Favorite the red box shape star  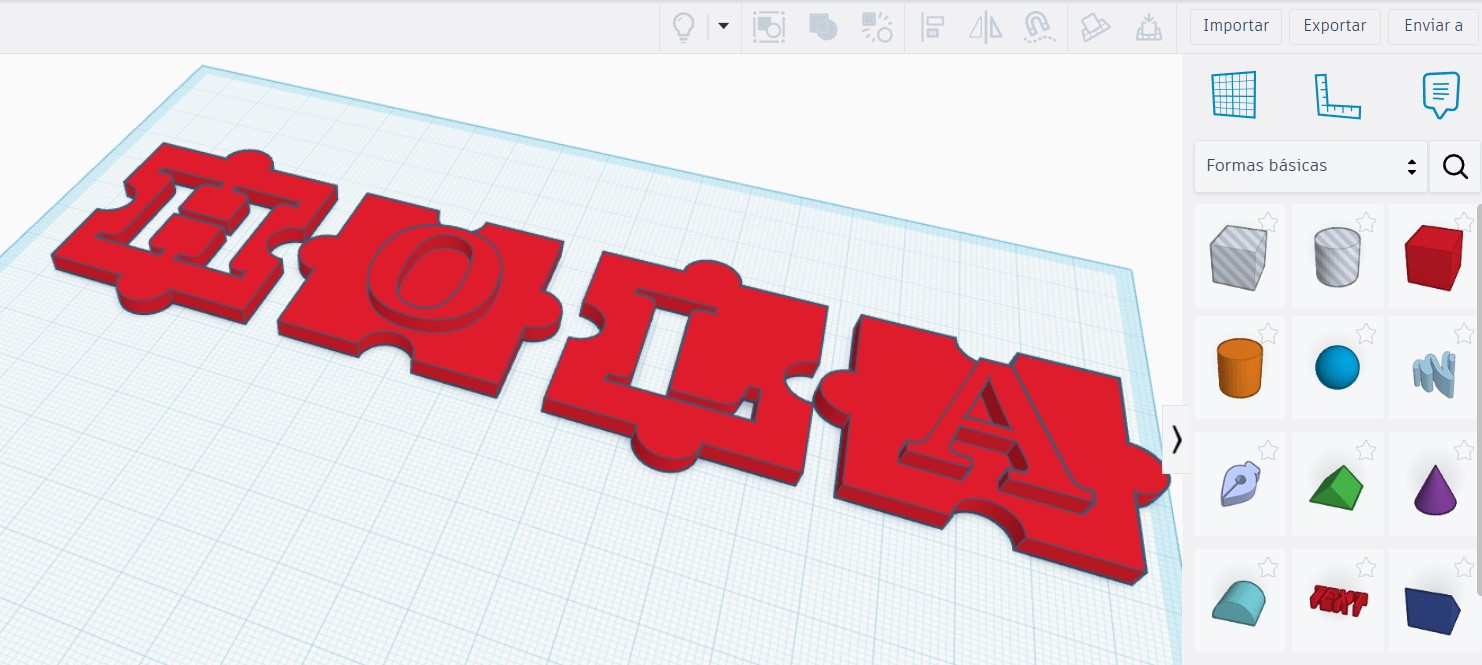tap(1464, 221)
